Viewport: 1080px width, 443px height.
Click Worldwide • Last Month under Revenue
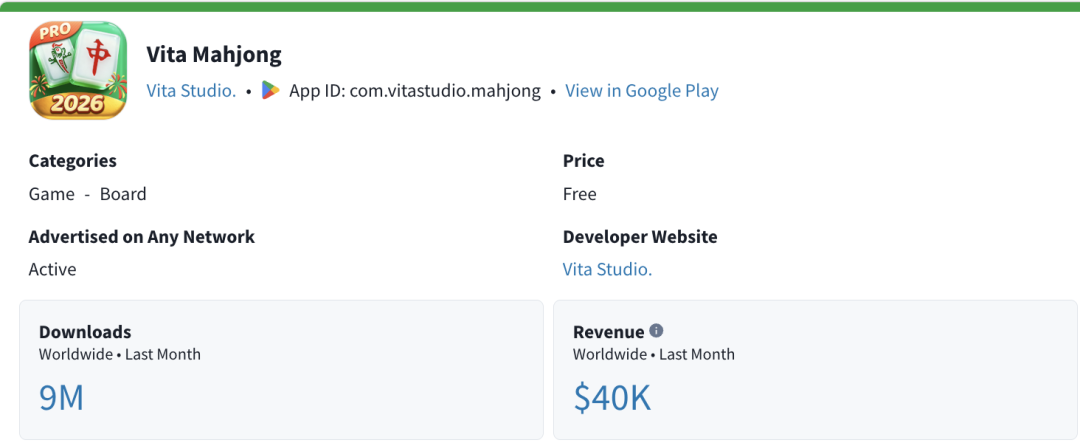tap(654, 355)
